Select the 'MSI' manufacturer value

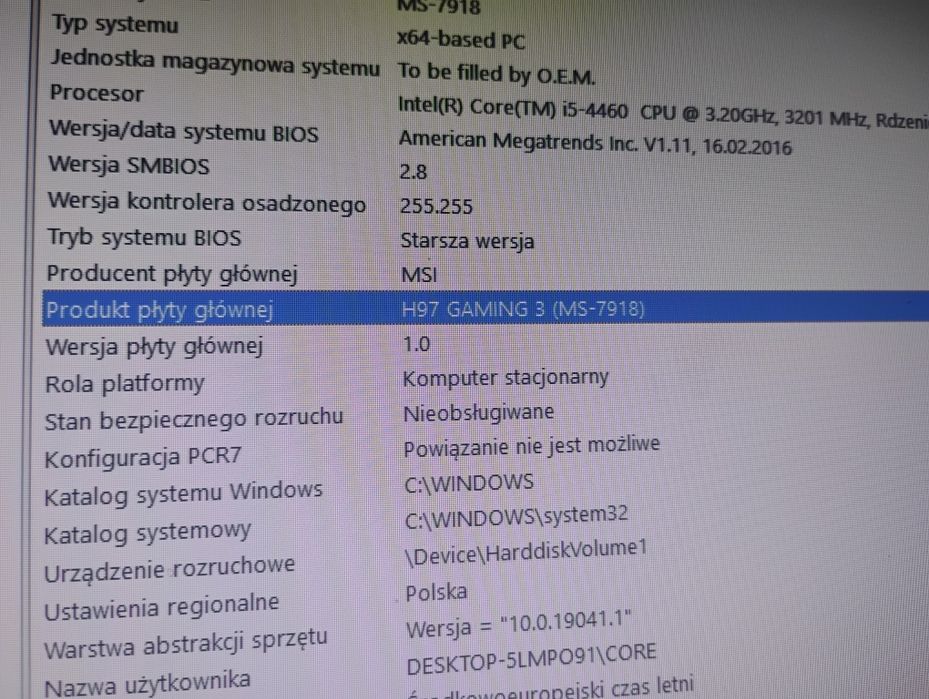coord(419,275)
